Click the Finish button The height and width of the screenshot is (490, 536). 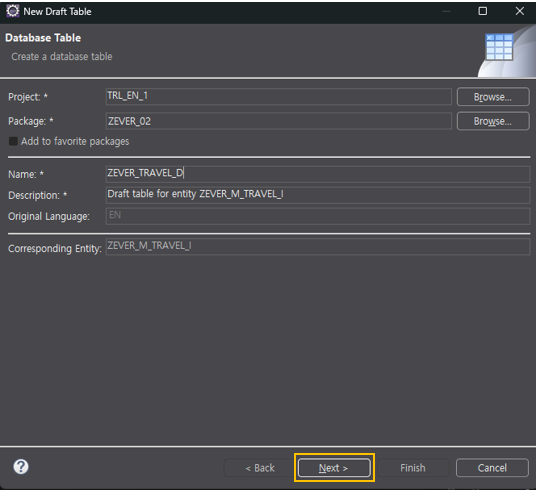tap(413, 468)
